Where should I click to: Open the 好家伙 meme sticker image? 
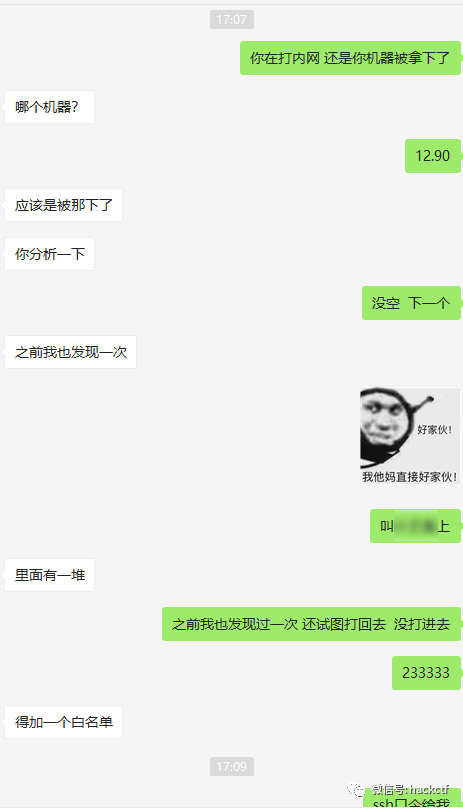(410, 436)
